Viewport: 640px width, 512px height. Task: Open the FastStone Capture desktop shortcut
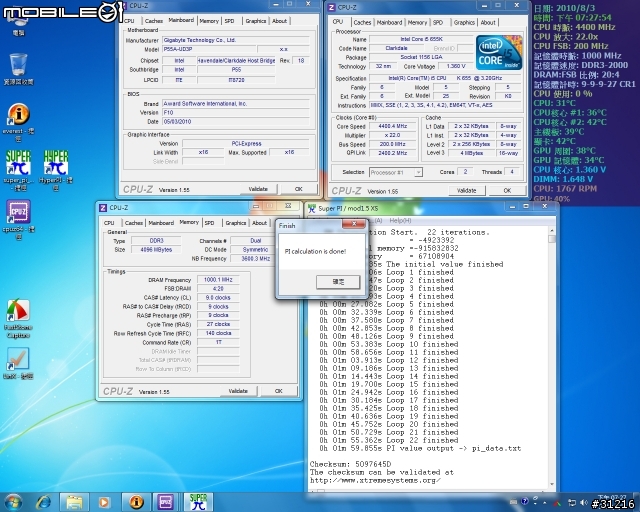(x=18, y=318)
